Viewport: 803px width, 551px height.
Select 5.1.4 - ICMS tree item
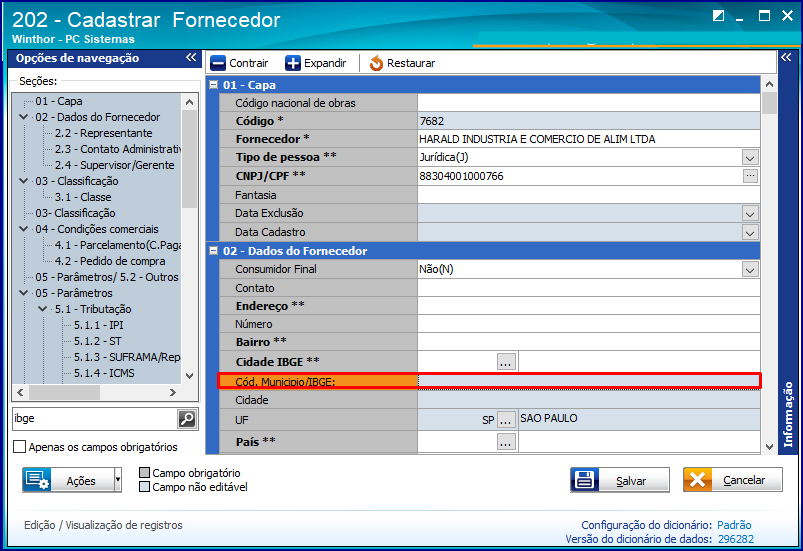click(x=104, y=373)
